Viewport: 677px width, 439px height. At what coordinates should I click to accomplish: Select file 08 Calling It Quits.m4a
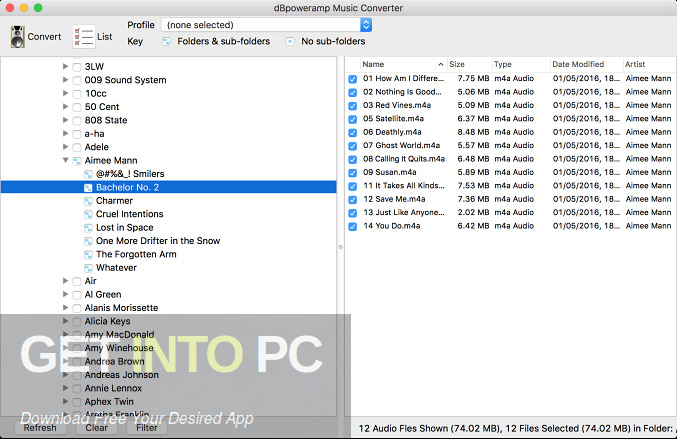click(x=404, y=159)
